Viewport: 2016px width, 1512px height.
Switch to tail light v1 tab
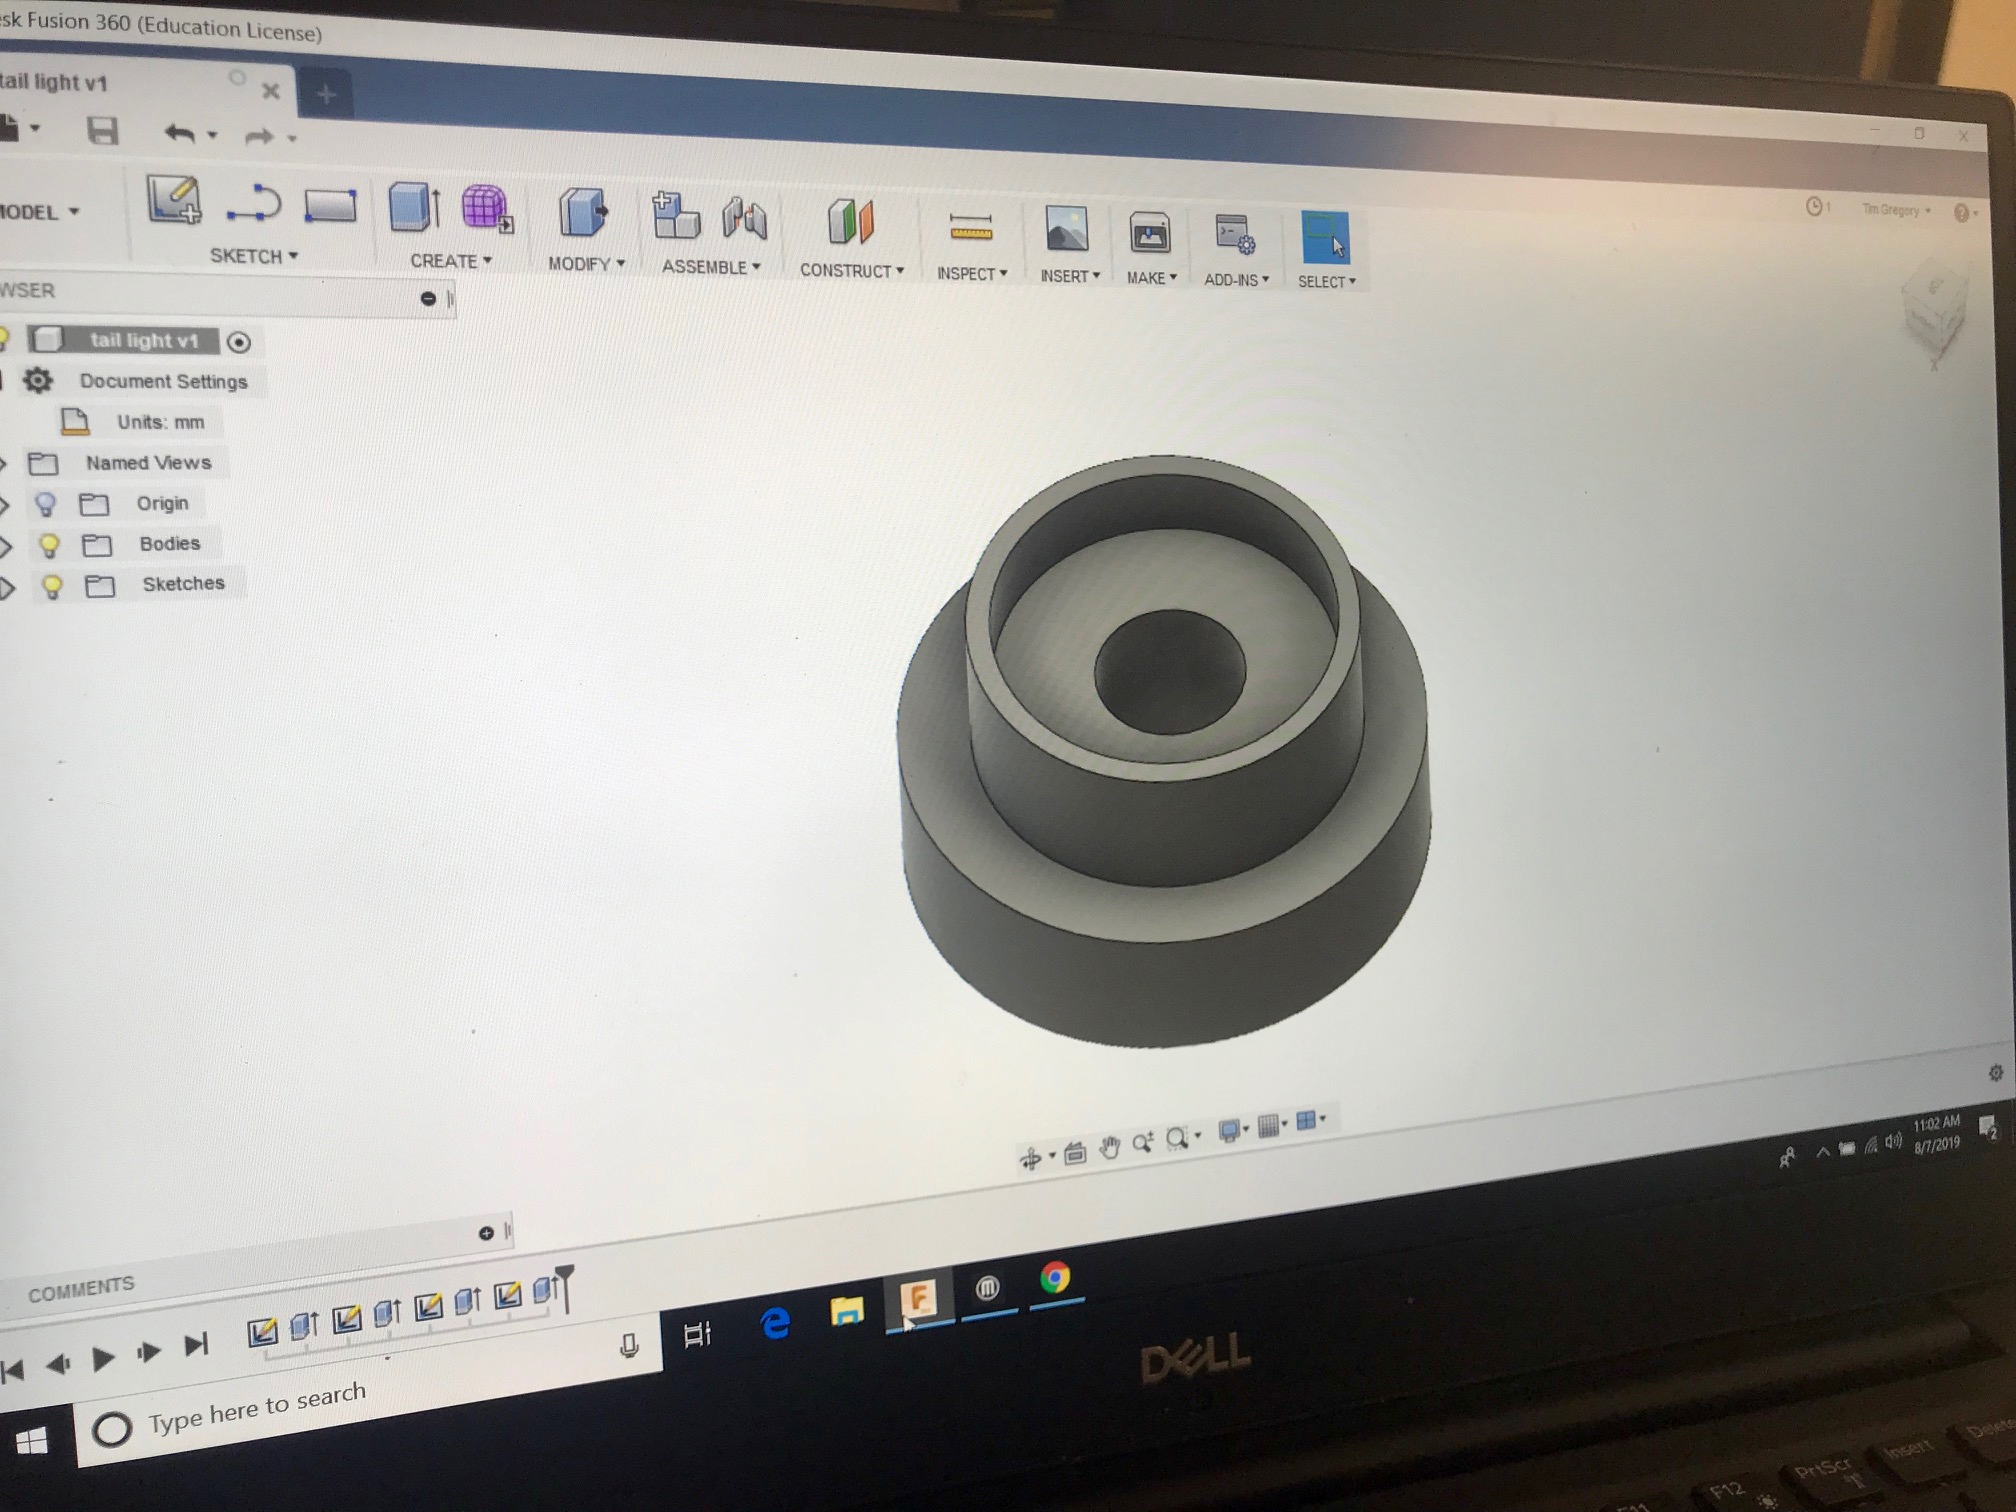click(55, 83)
